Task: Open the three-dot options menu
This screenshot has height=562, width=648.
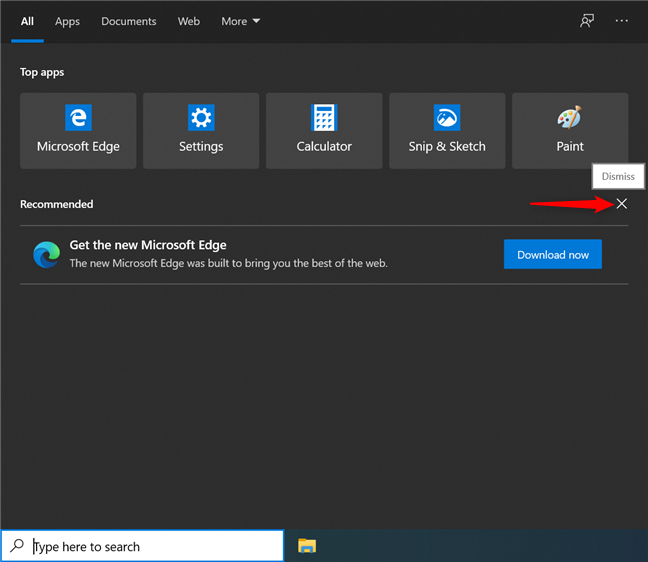Action: click(x=622, y=21)
